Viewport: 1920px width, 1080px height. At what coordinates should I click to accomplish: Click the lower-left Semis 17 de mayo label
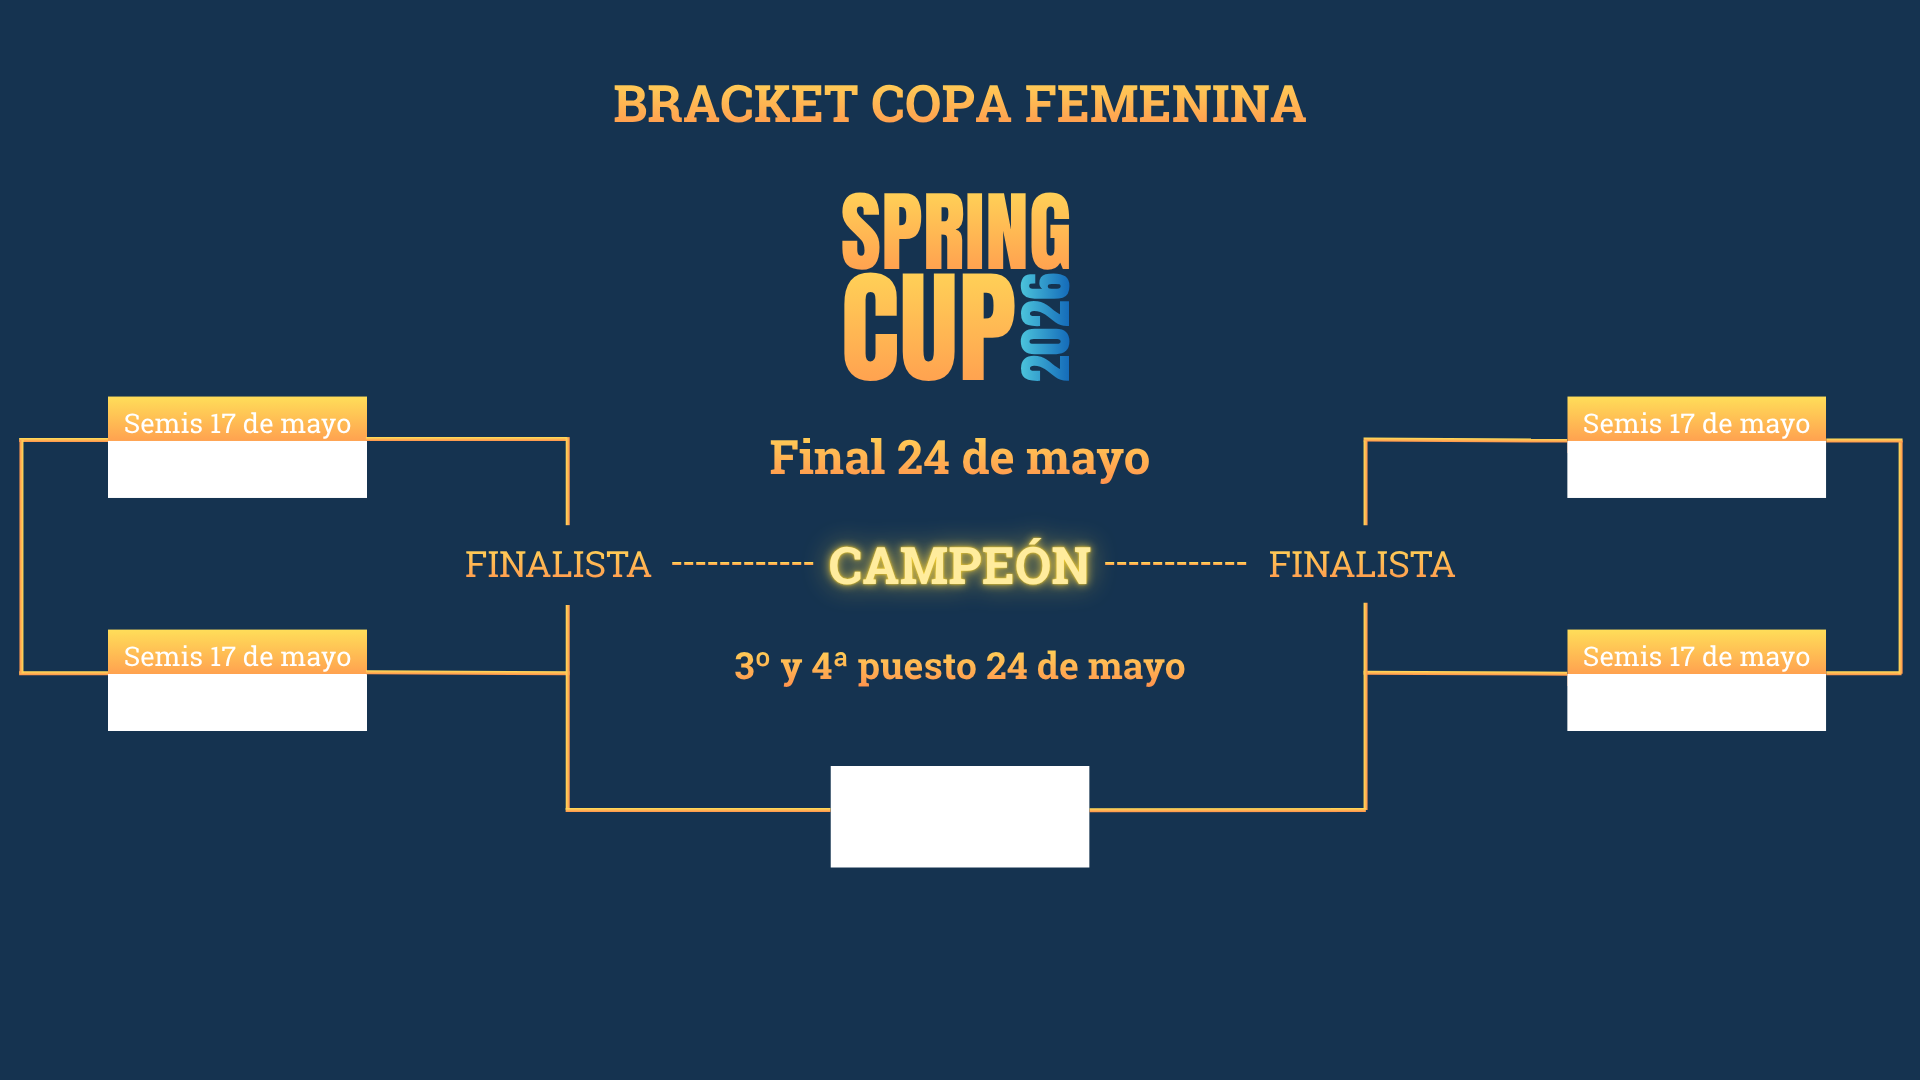point(237,656)
